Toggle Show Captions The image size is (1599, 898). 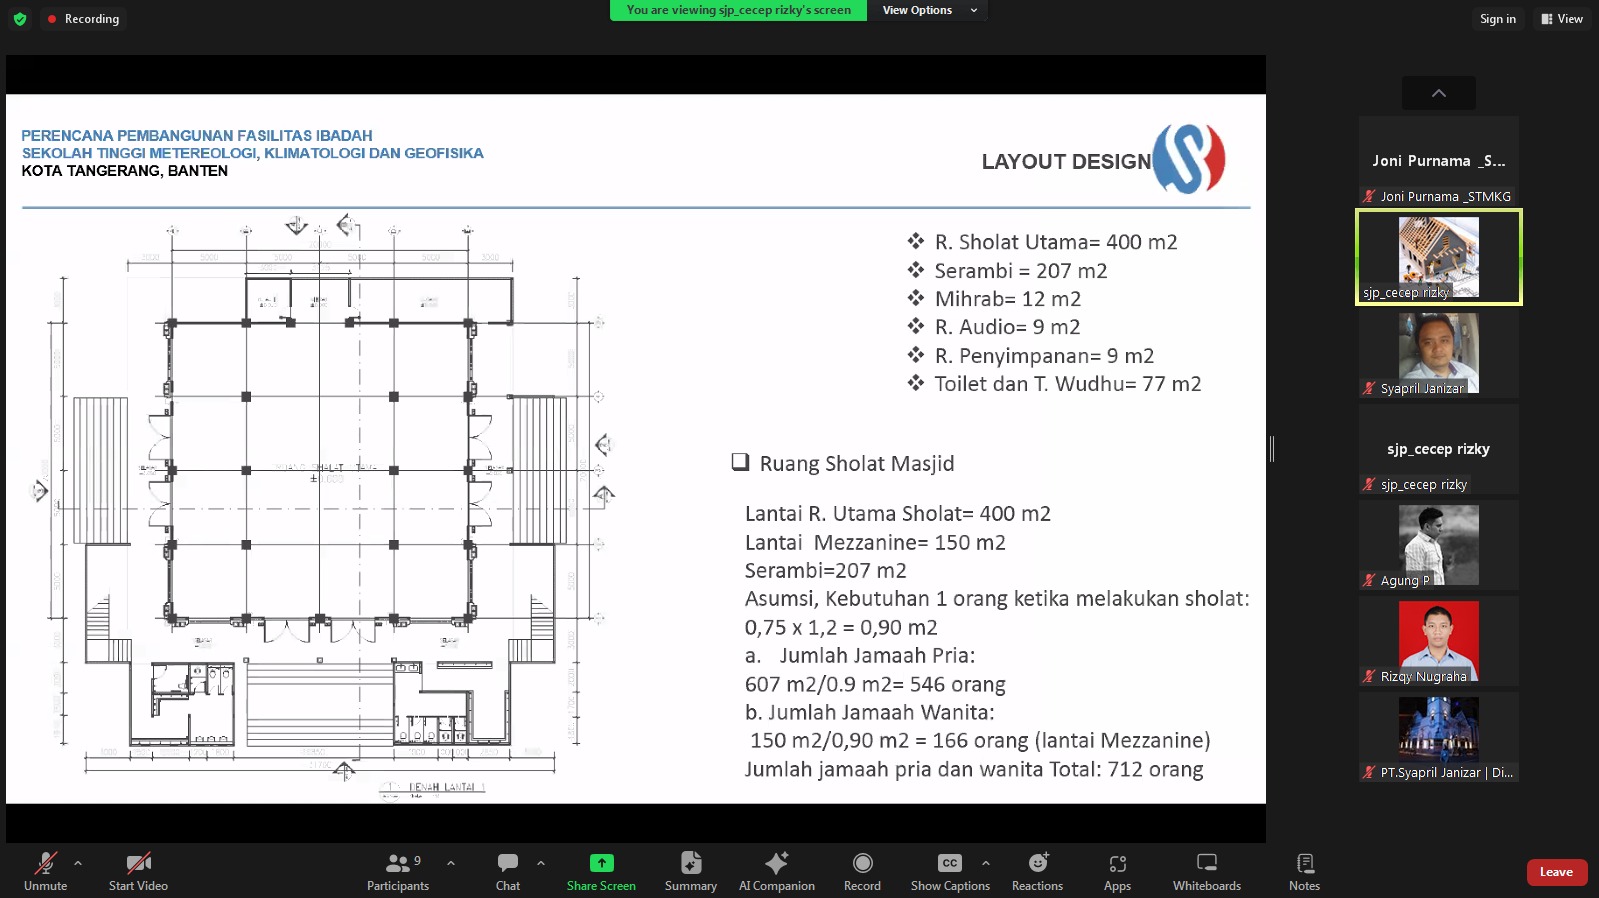point(949,864)
